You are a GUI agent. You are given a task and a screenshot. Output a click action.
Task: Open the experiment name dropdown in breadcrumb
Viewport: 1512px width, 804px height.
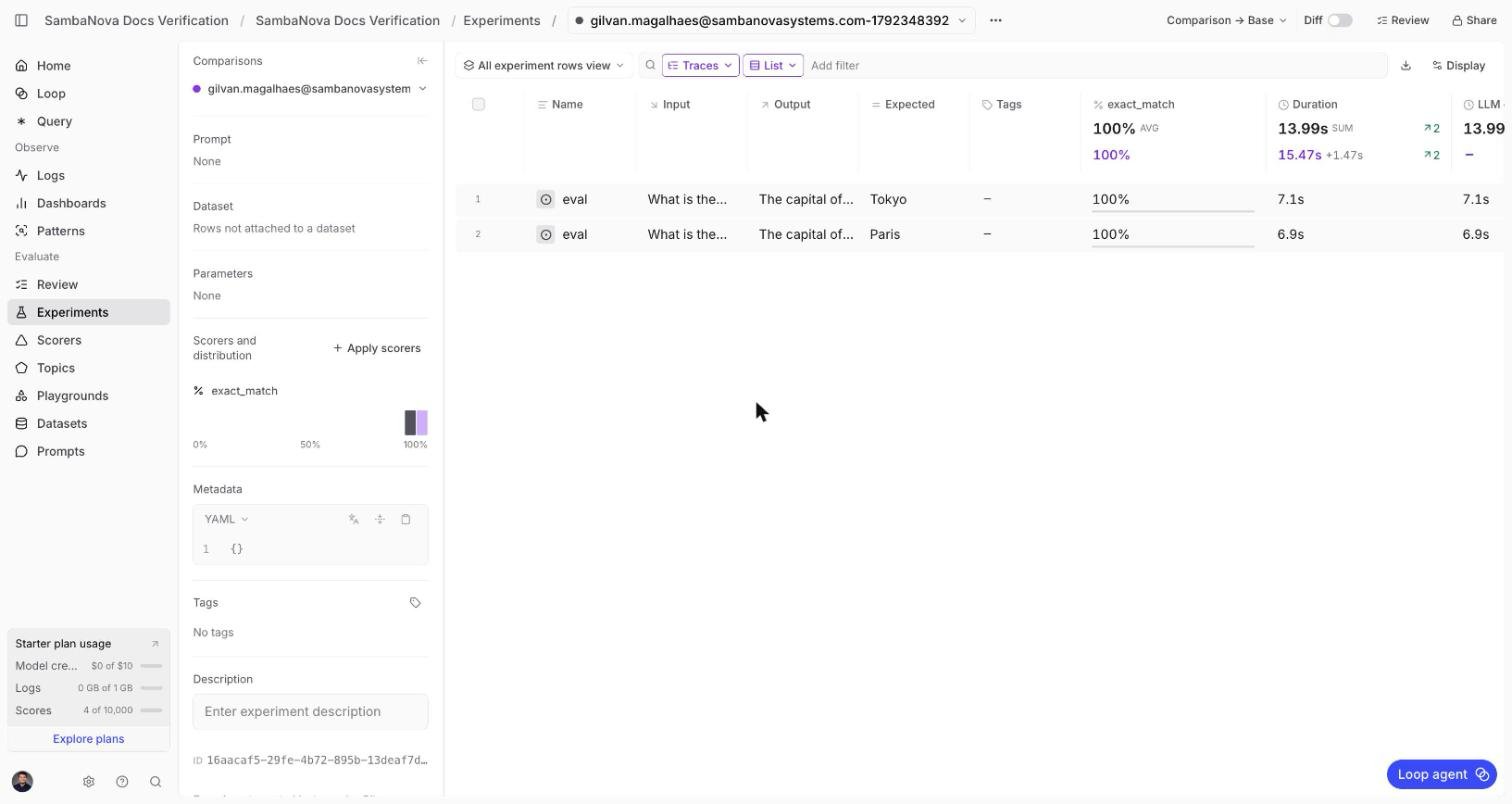(771, 20)
